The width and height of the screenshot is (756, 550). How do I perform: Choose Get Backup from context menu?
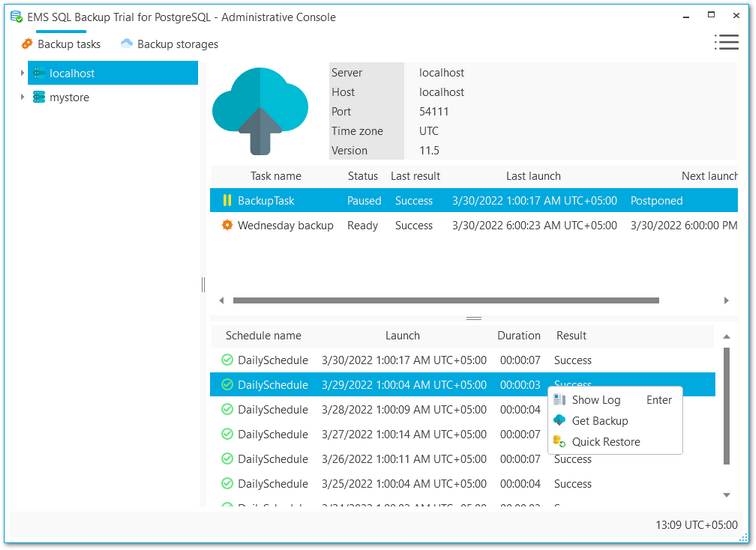click(615, 421)
